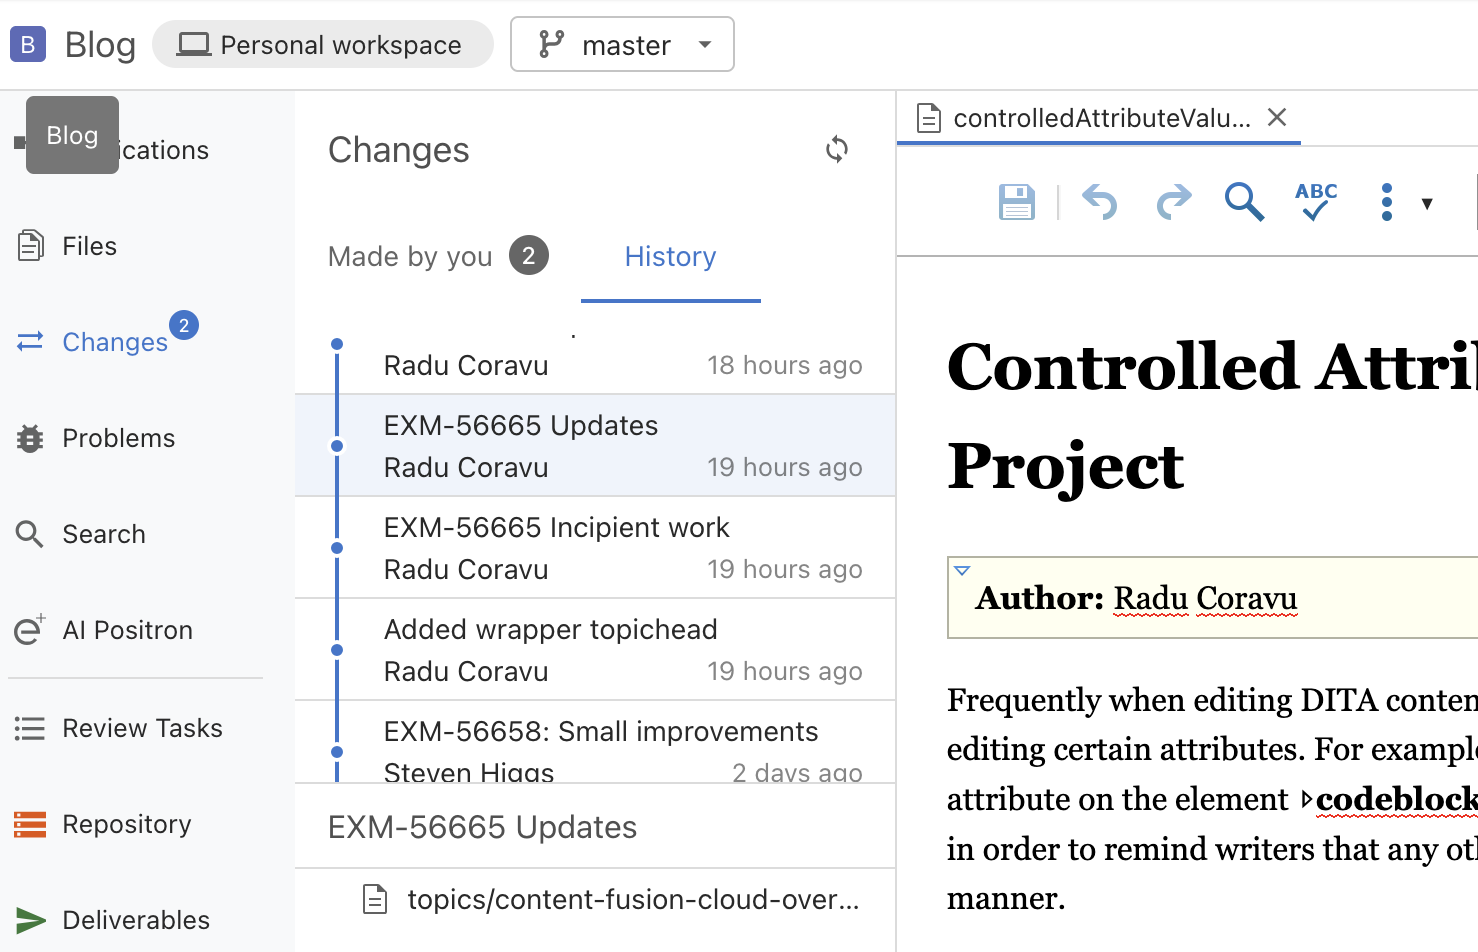
Task: Run the ABC spell check tool
Action: point(1315,202)
